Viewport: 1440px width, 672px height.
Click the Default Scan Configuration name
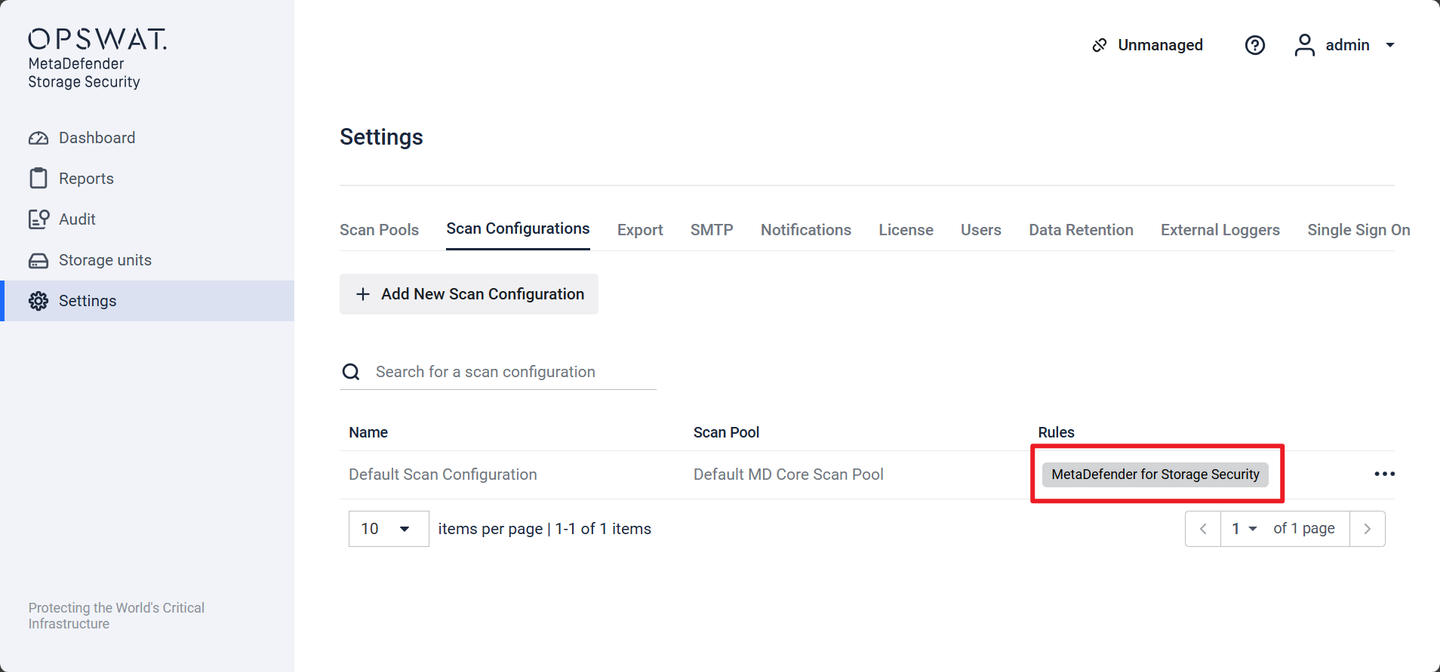click(443, 475)
